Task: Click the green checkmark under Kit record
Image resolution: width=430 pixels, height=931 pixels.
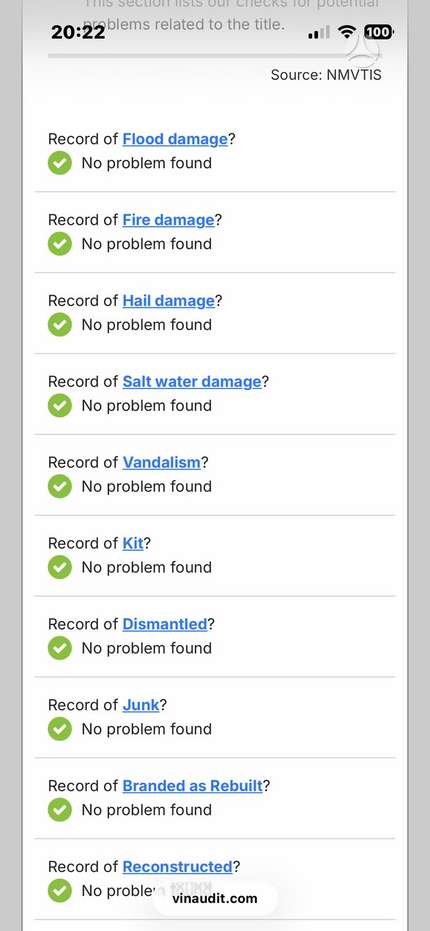Action: pyautogui.click(x=59, y=566)
